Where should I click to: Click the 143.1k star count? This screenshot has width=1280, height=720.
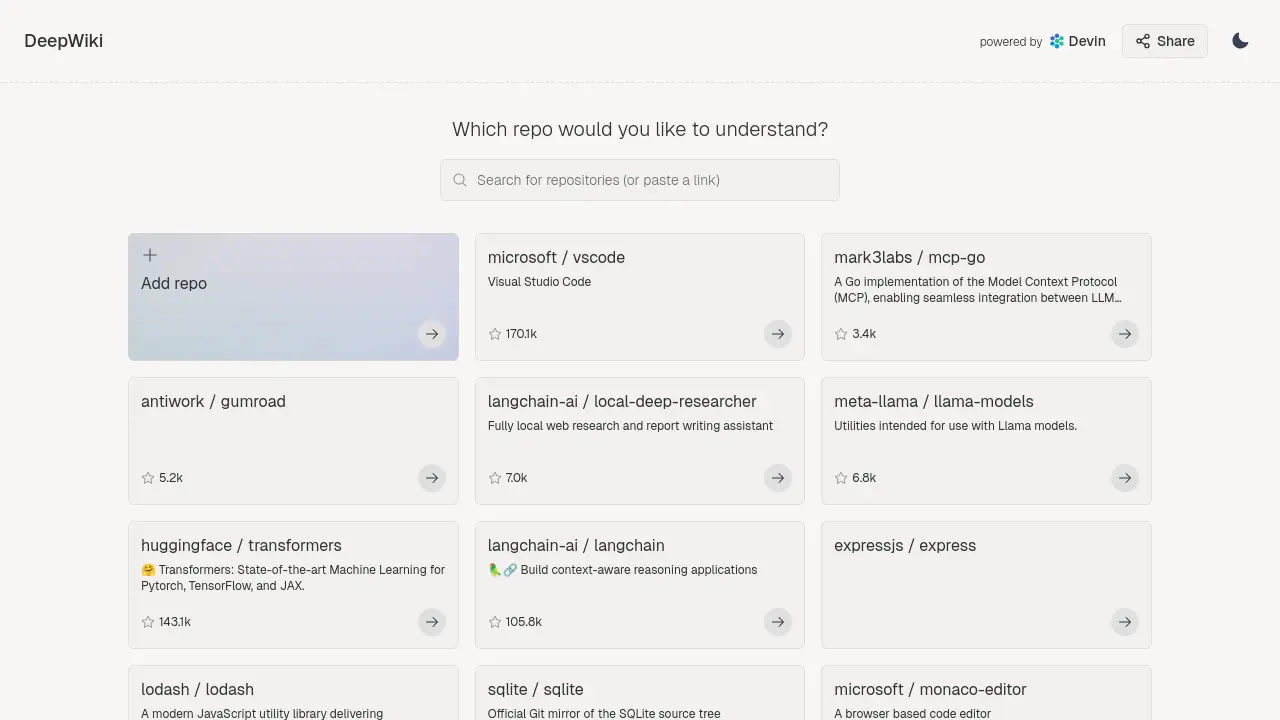[175, 622]
